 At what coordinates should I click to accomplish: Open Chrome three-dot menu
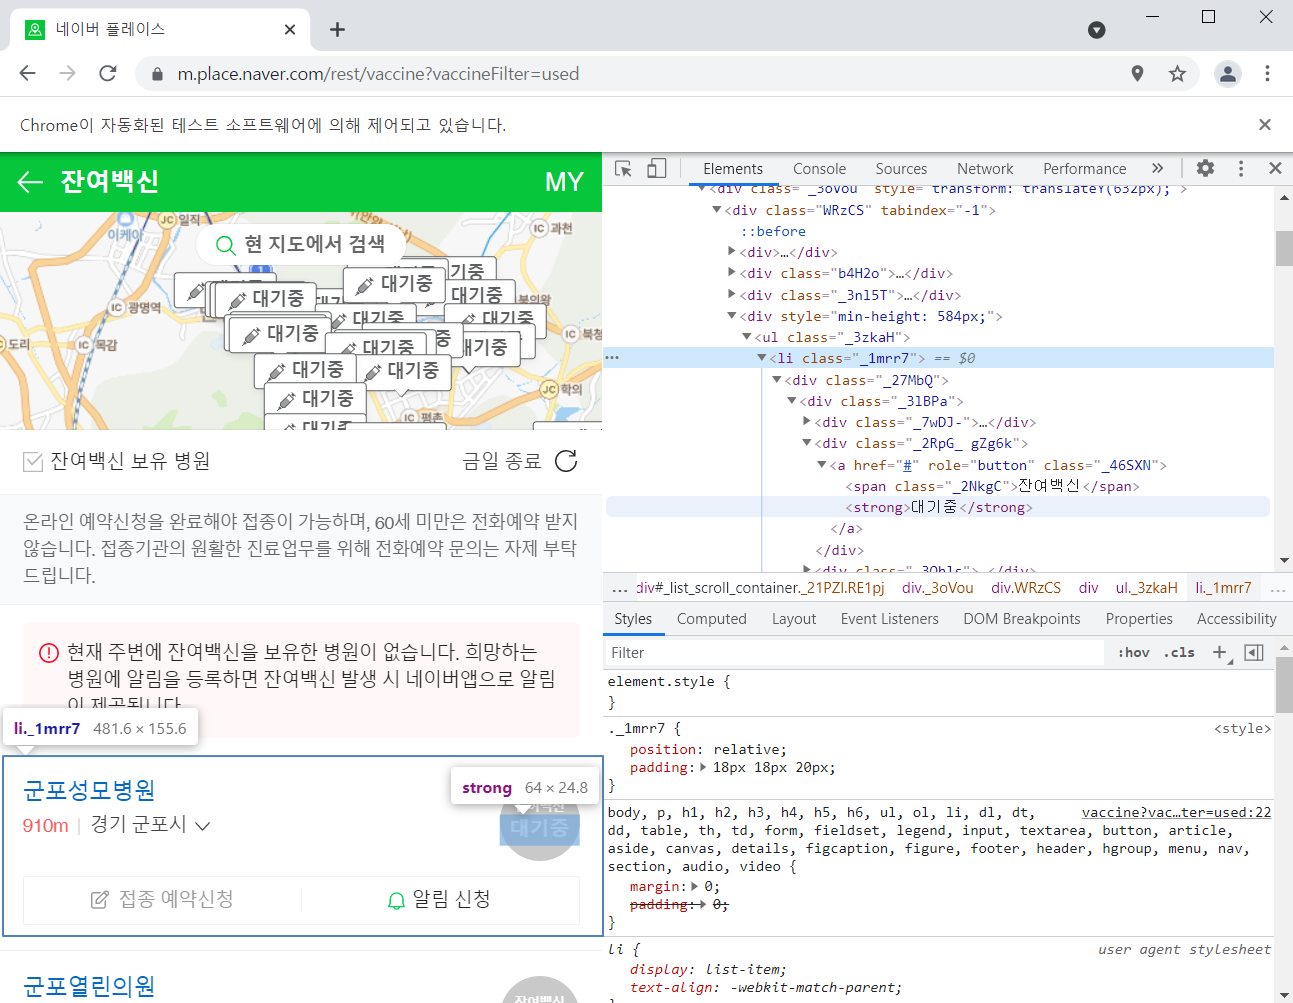[1267, 73]
